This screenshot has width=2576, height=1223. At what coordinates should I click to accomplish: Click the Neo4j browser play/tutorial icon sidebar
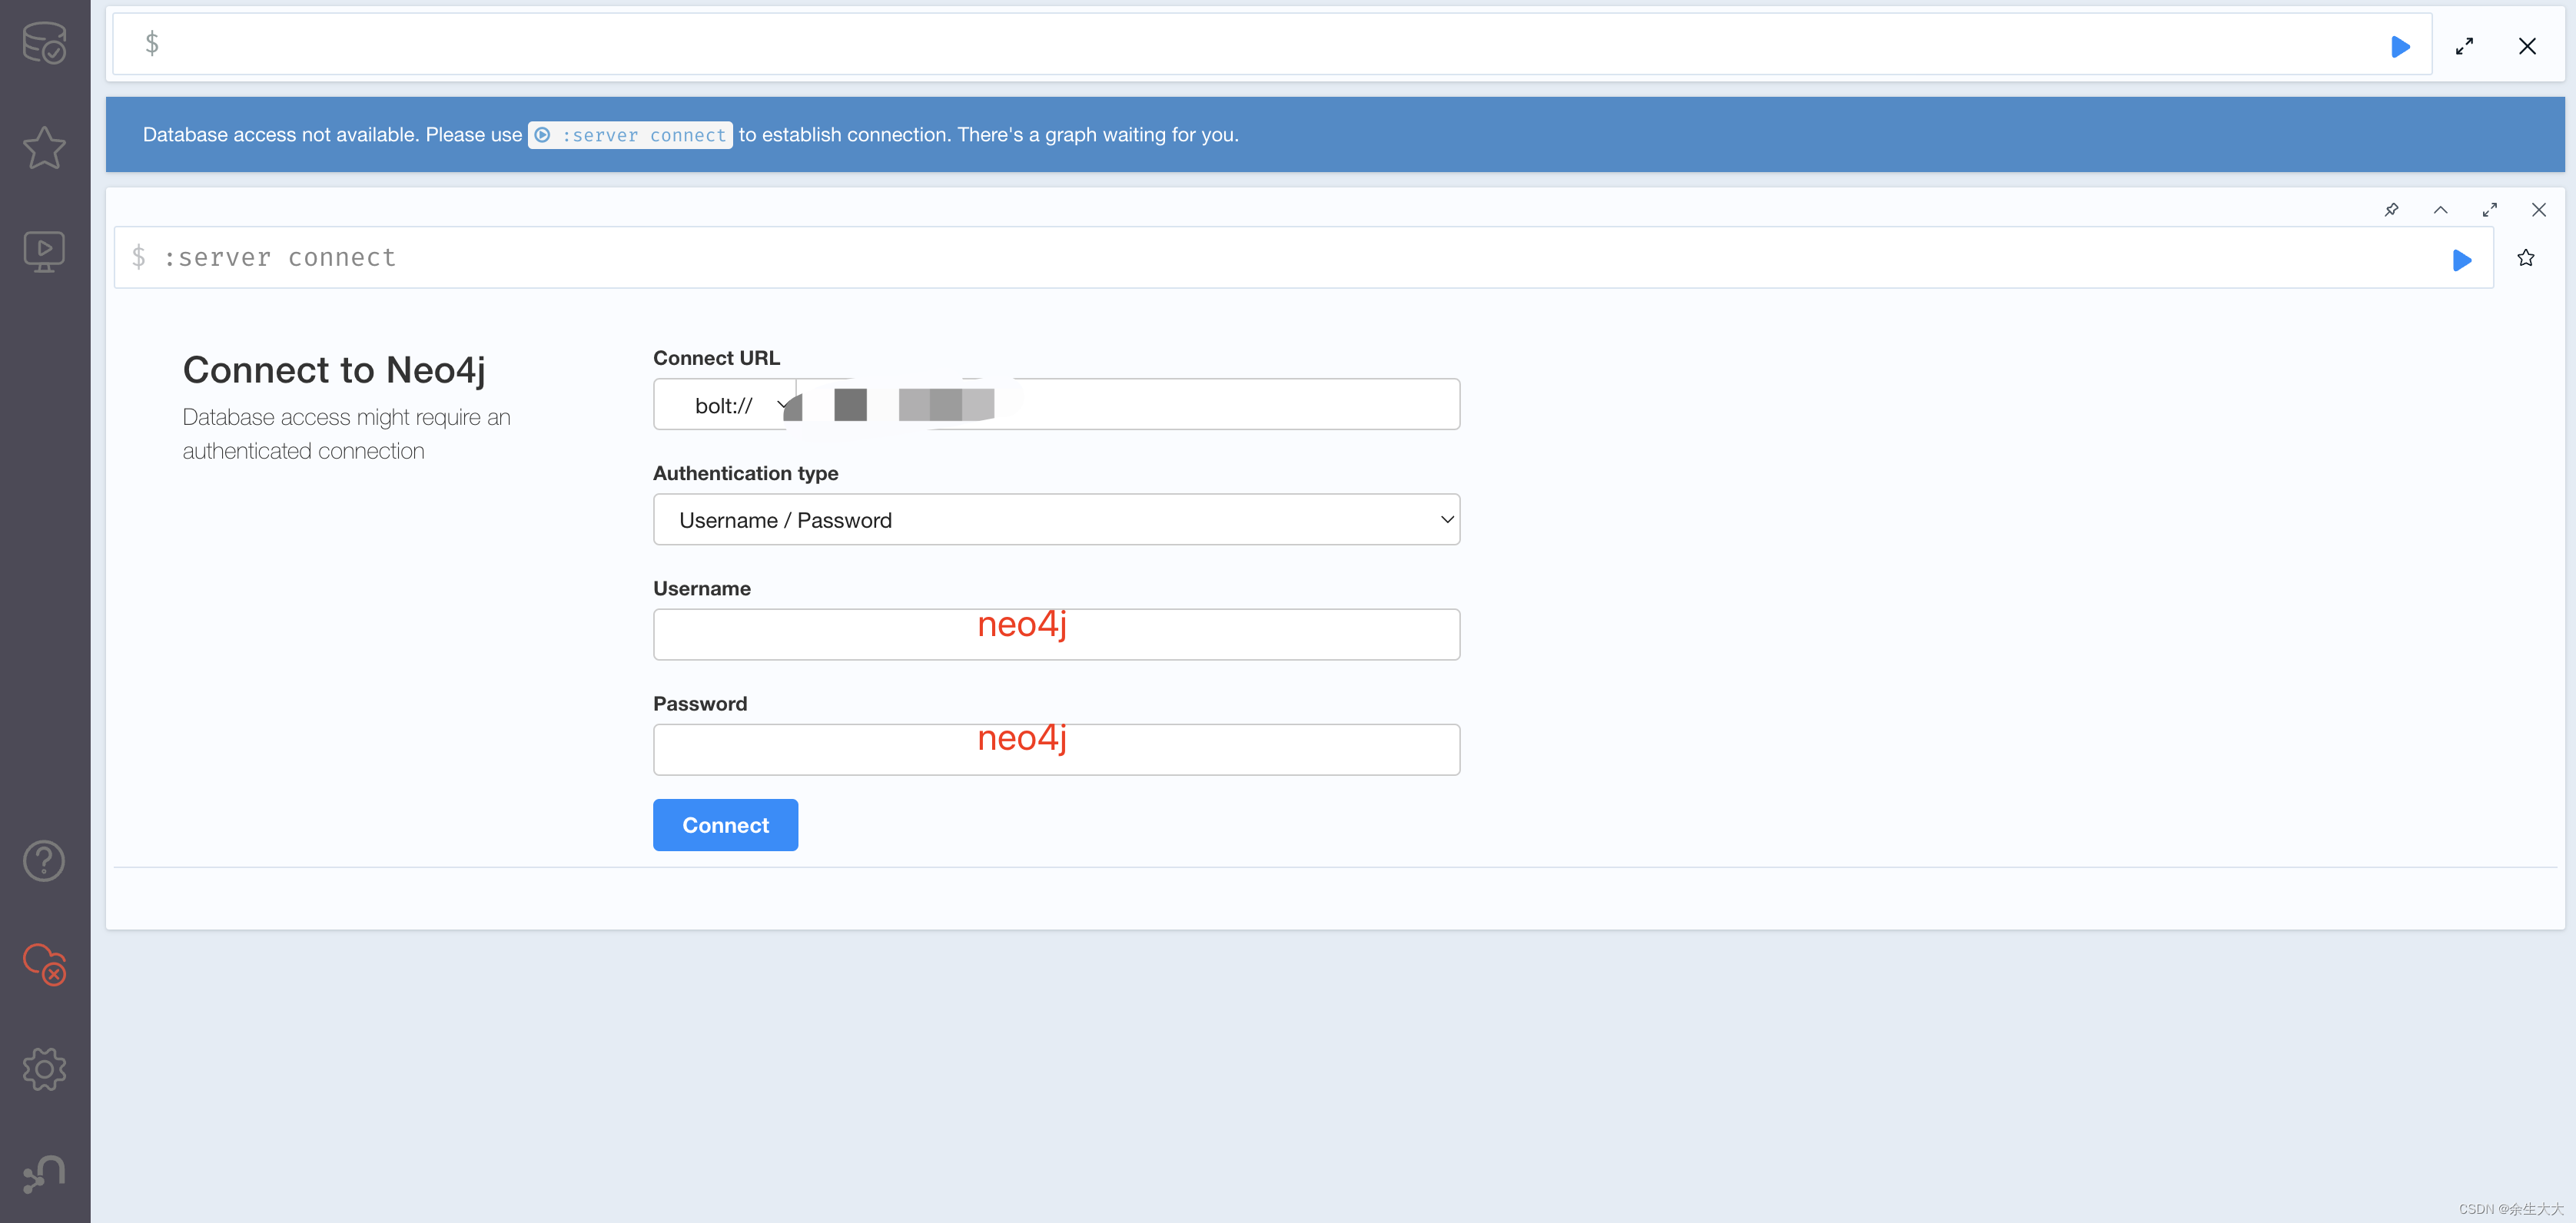[x=45, y=251]
